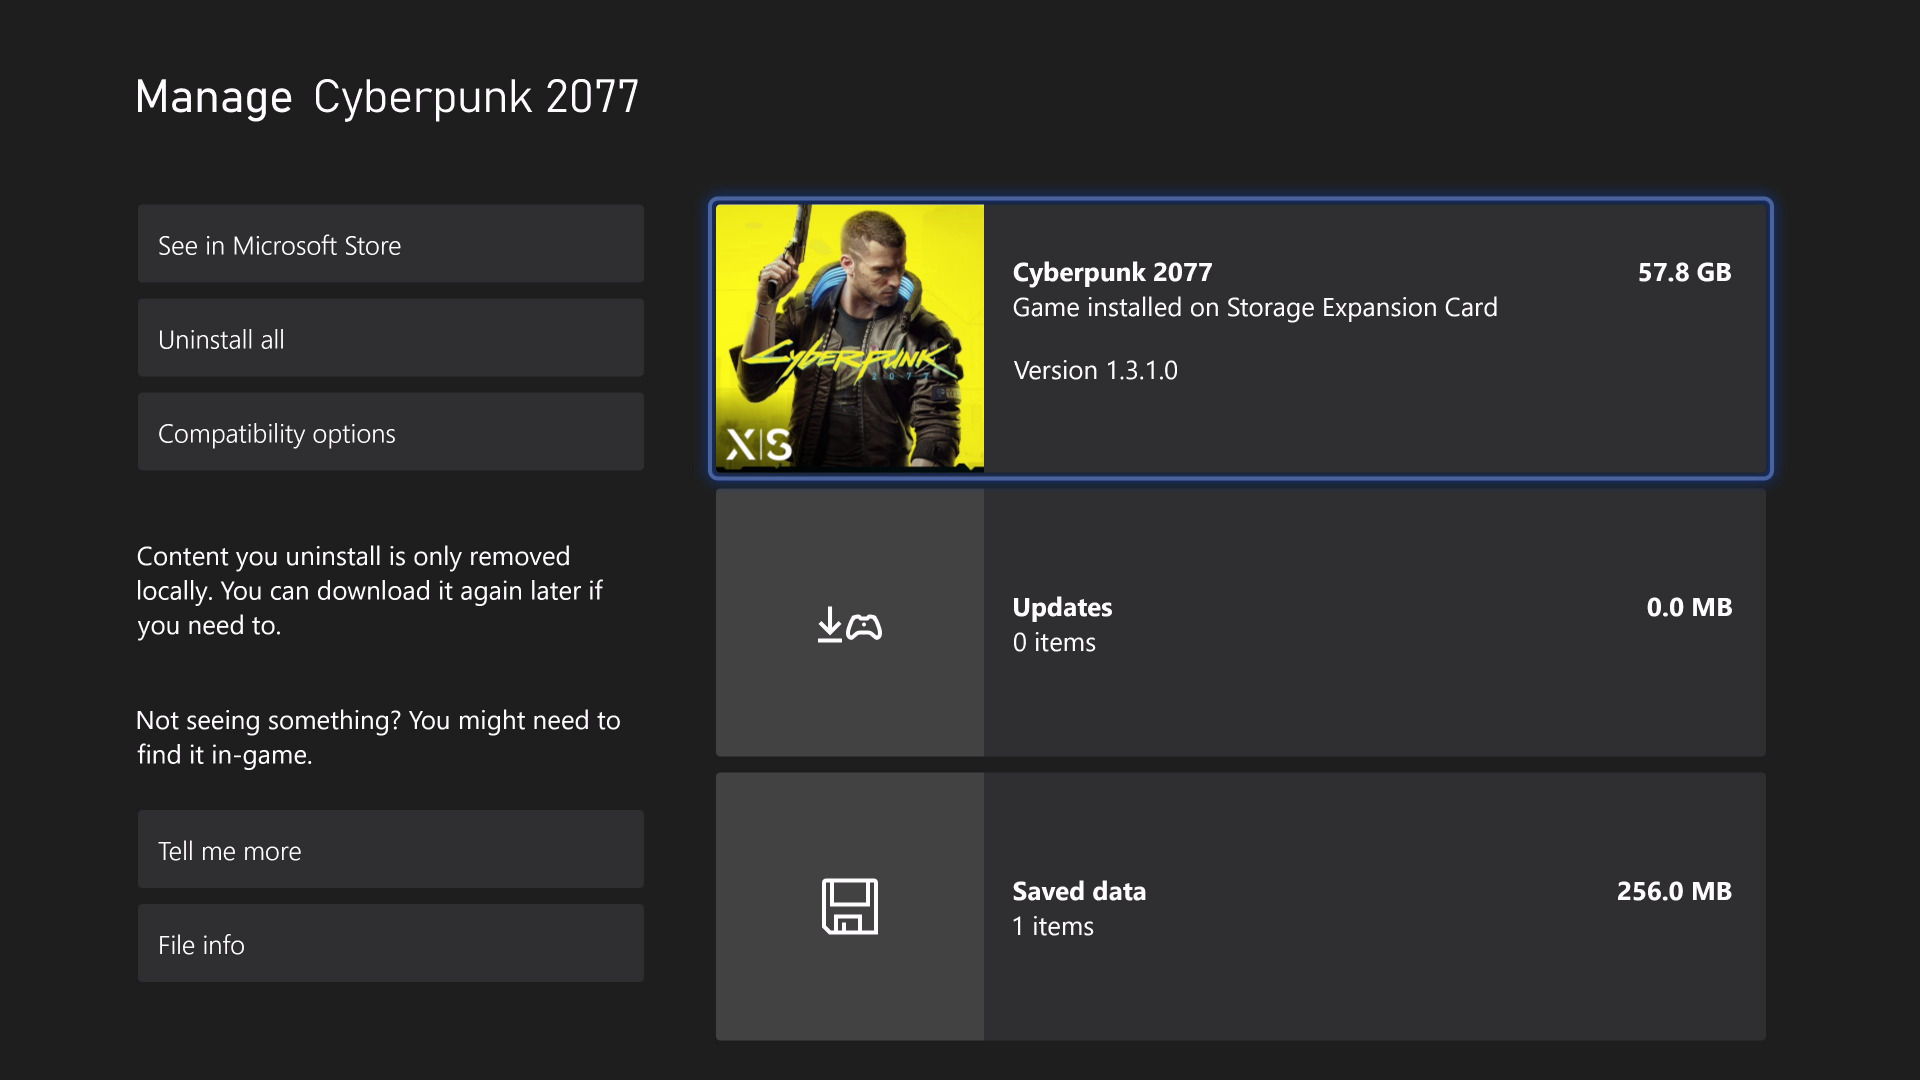Click the download controller Updates icon
Image resolution: width=1920 pixels, height=1080 pixels.
point(849,625)
